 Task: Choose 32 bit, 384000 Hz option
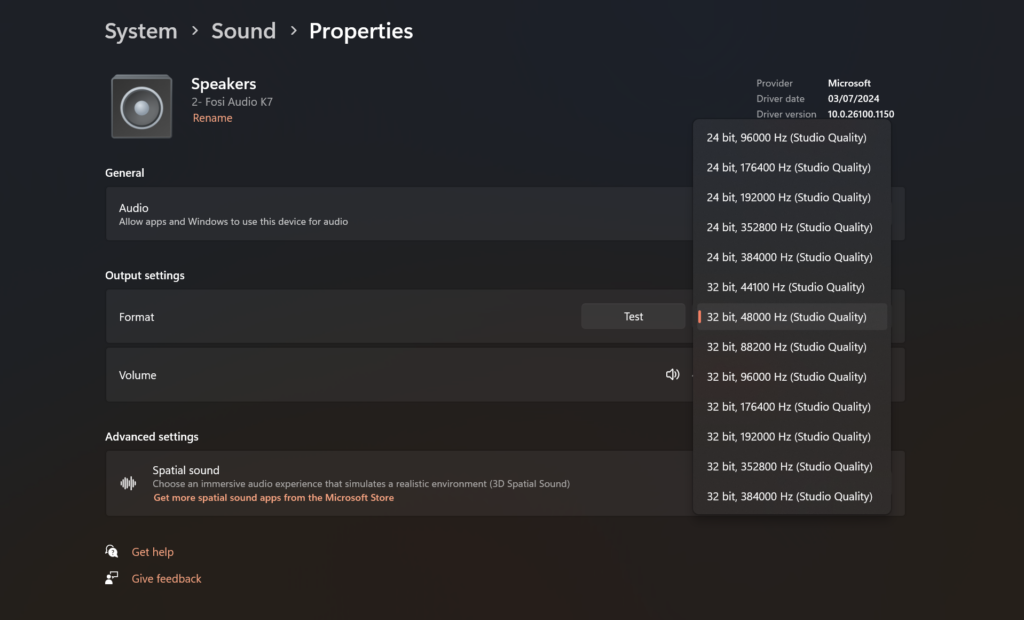pos(788,496)
